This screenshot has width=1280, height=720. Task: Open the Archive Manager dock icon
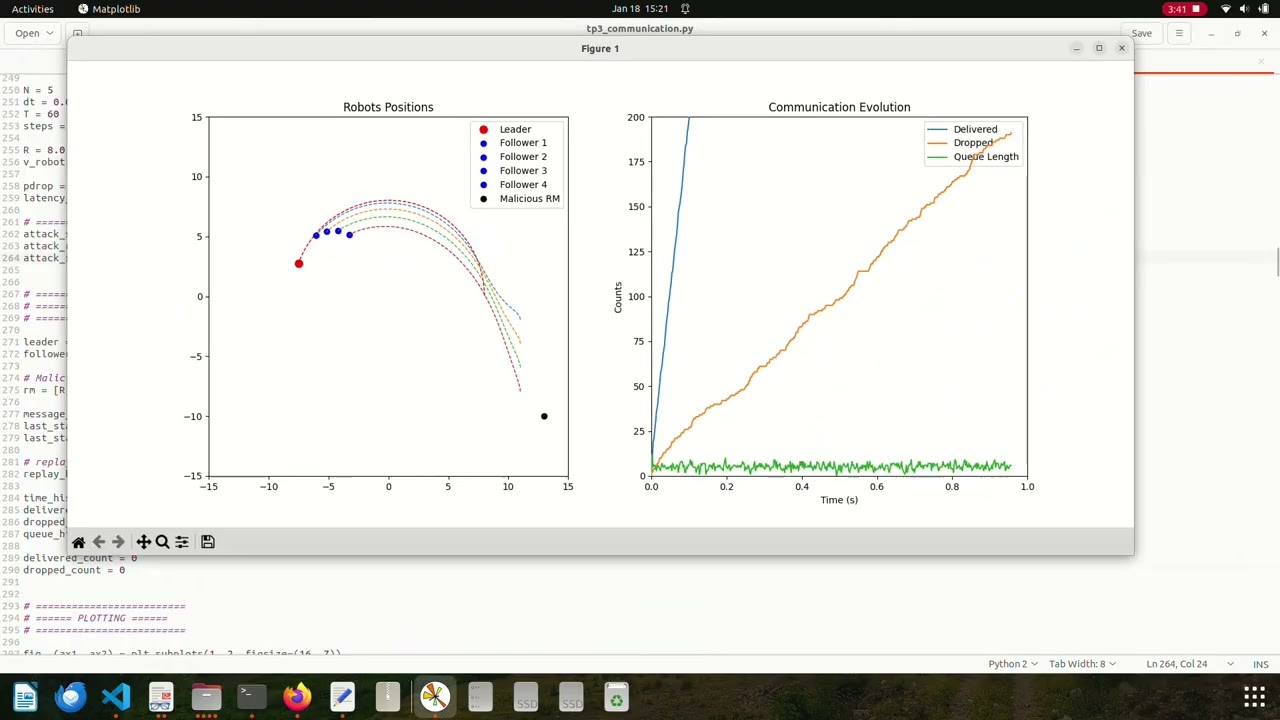pos(388,697)
